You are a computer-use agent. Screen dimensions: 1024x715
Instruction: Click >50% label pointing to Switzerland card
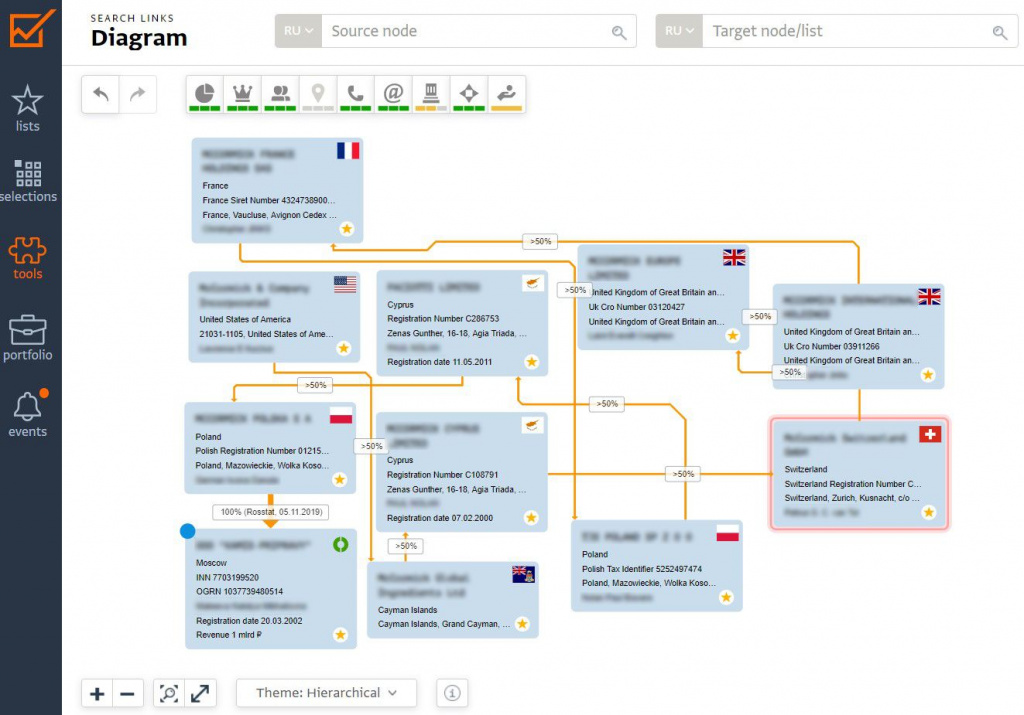pyautogui.click(x=683, y=474)
